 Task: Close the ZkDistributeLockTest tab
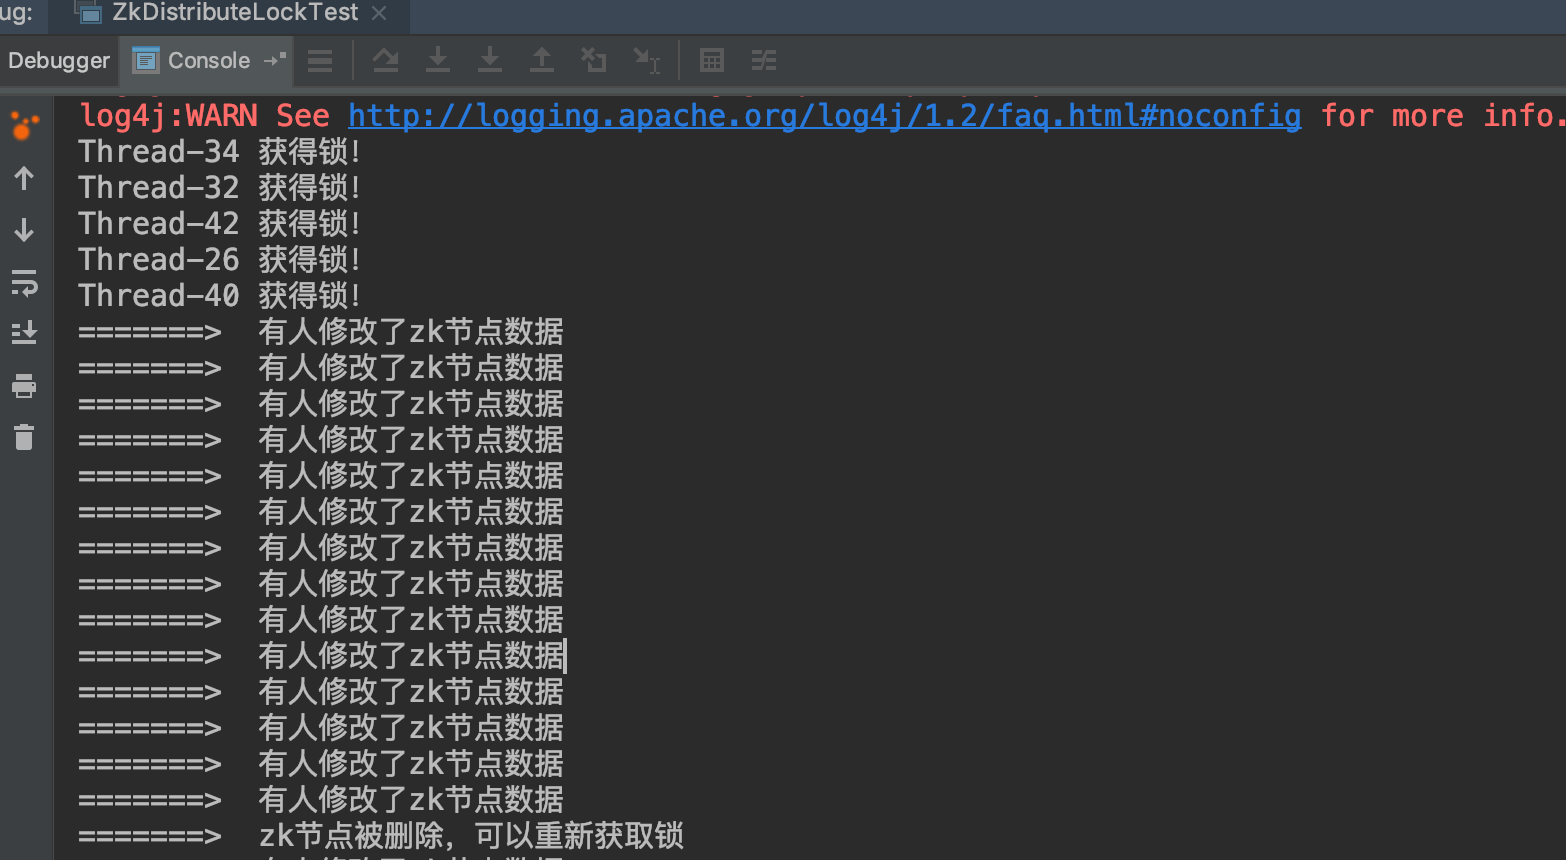click(379, 13)
